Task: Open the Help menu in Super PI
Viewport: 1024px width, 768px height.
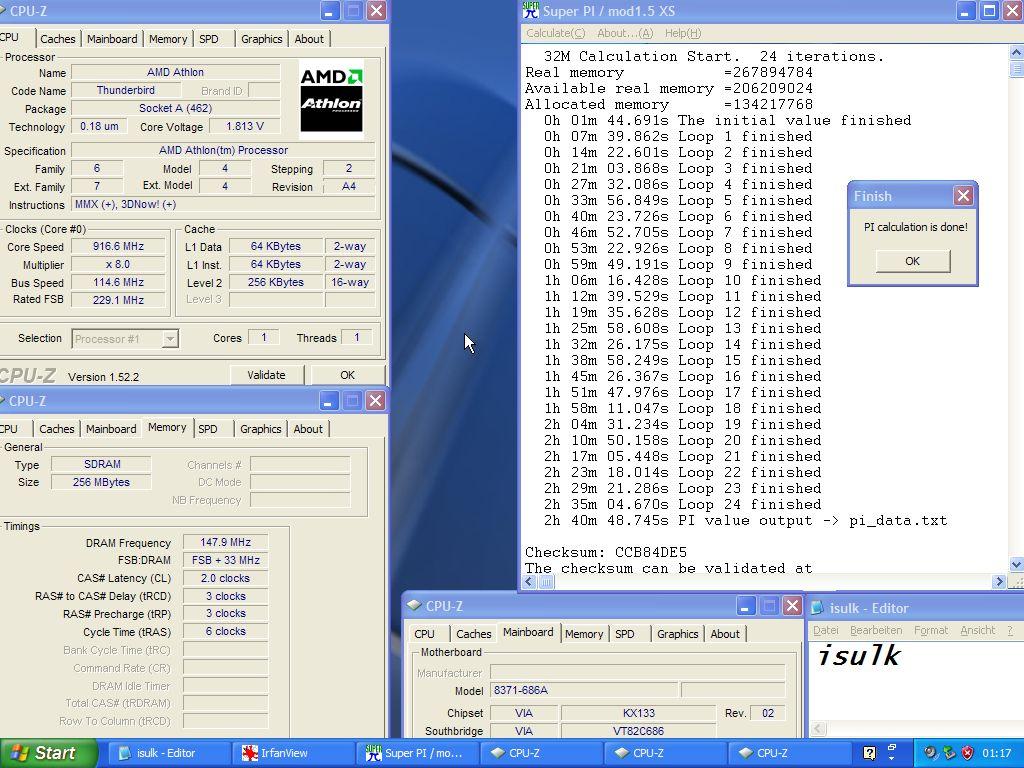Action: point(683,33)
